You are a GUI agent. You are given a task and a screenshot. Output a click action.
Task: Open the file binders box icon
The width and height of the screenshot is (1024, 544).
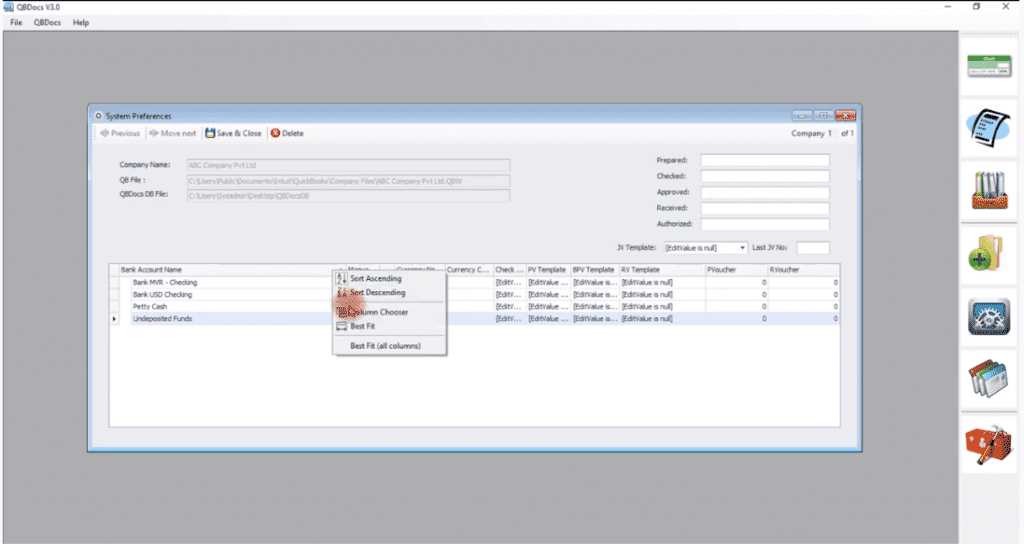pyautogui.click(x=989, y=190)
